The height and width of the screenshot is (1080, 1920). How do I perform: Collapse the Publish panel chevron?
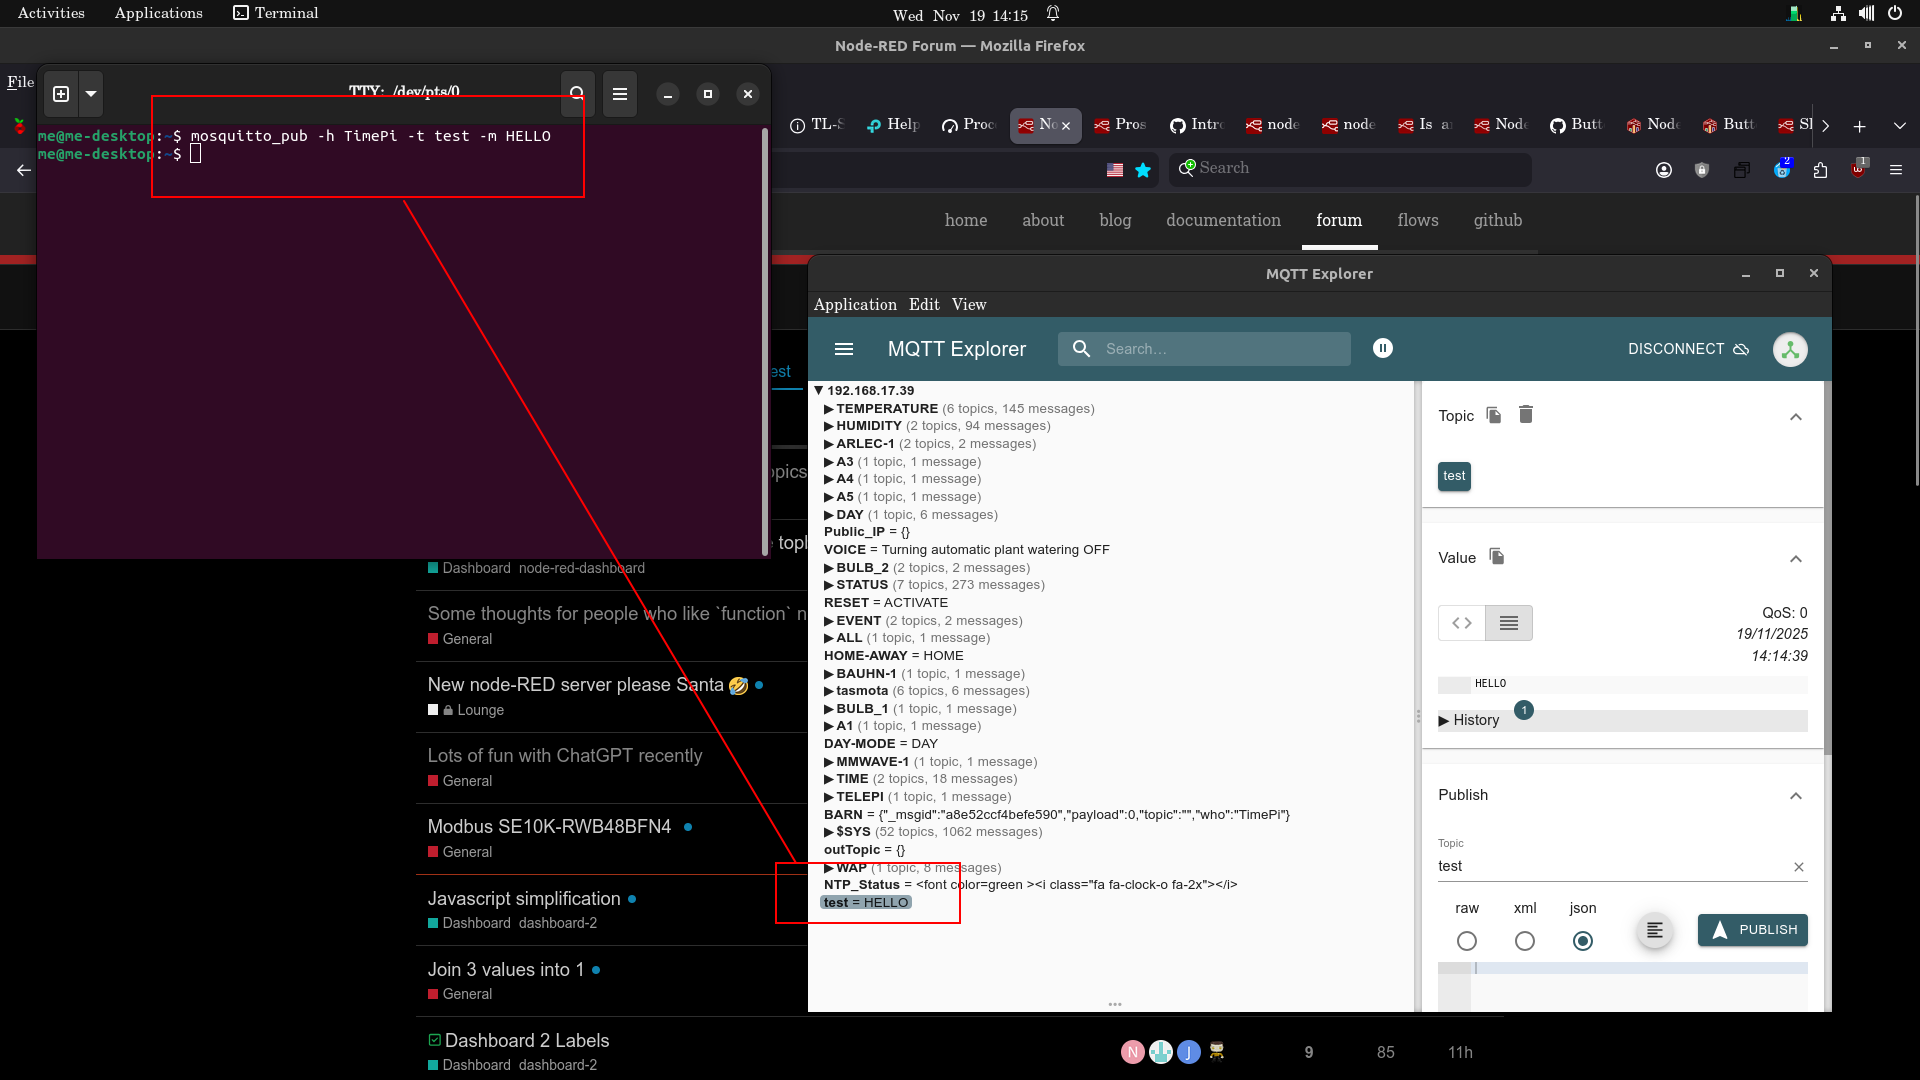(x=1795, y=796)
